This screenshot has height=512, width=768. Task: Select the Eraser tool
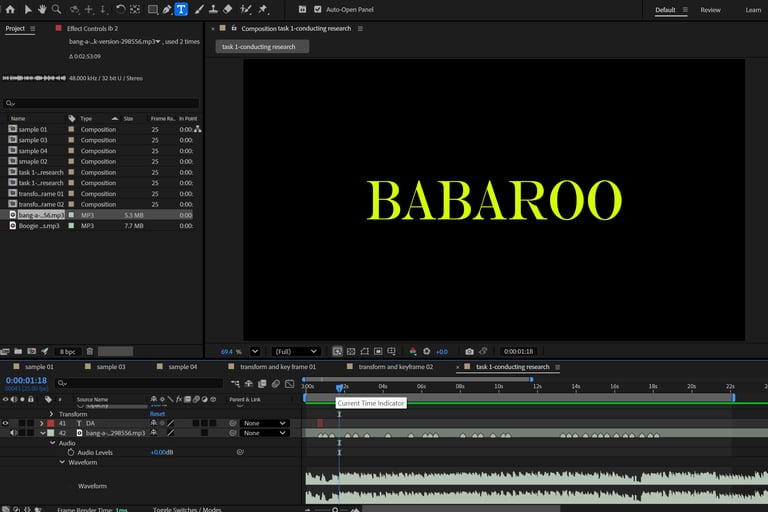pyautogui.click(x=227, y=9)
